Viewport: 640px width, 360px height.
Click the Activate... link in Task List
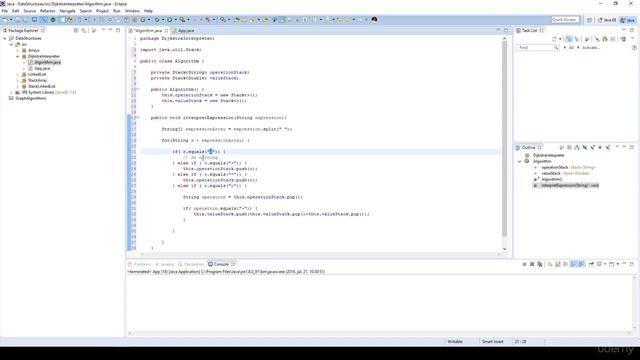pos(591,48)
